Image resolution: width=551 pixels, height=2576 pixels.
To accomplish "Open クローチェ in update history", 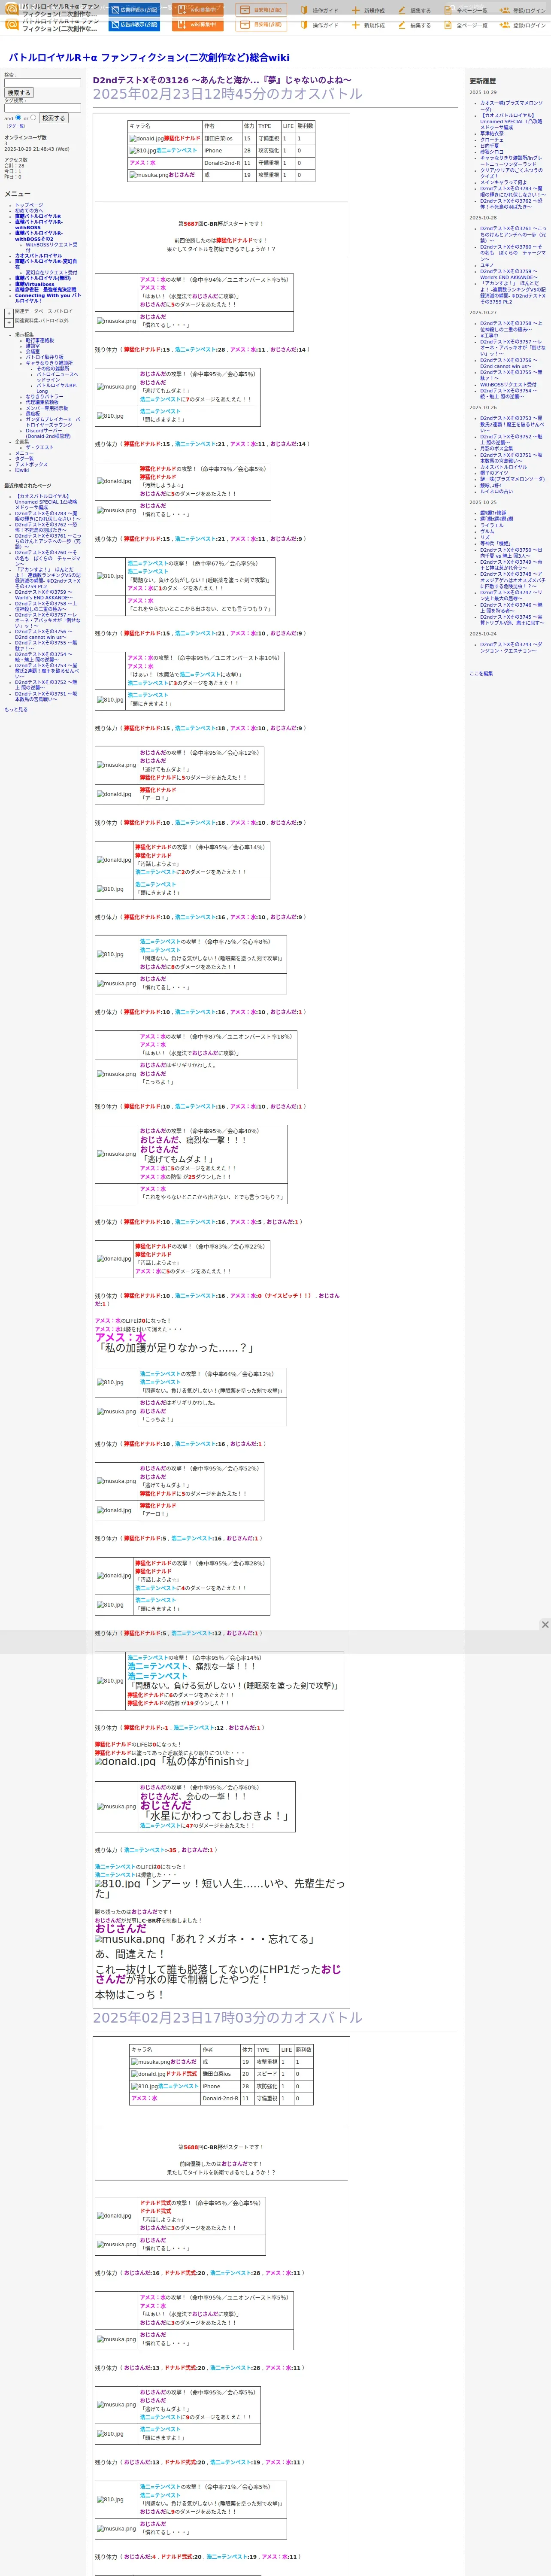I will [492, 139].
